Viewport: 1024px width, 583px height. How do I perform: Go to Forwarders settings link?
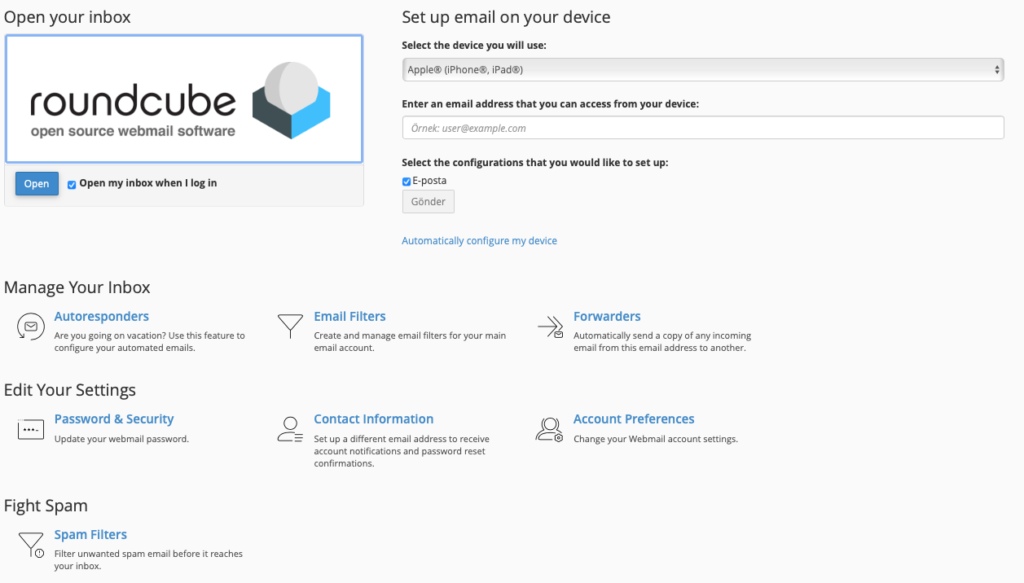(607, 316)
